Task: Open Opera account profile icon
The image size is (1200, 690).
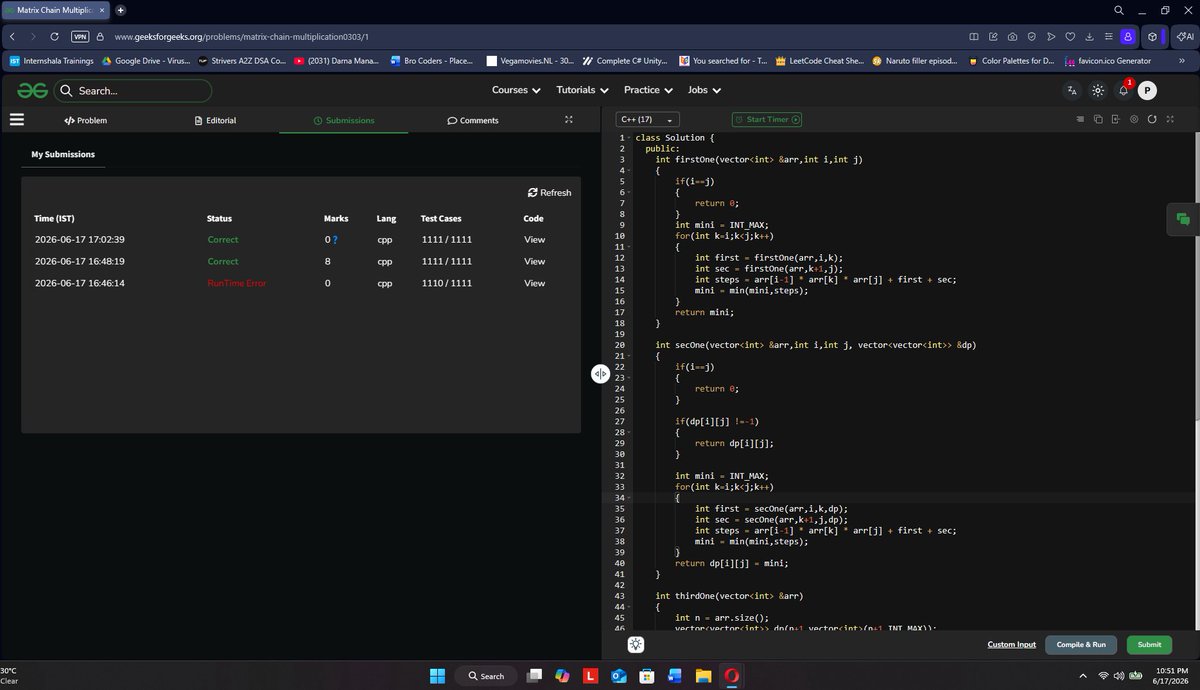Action: point(1127,36)
